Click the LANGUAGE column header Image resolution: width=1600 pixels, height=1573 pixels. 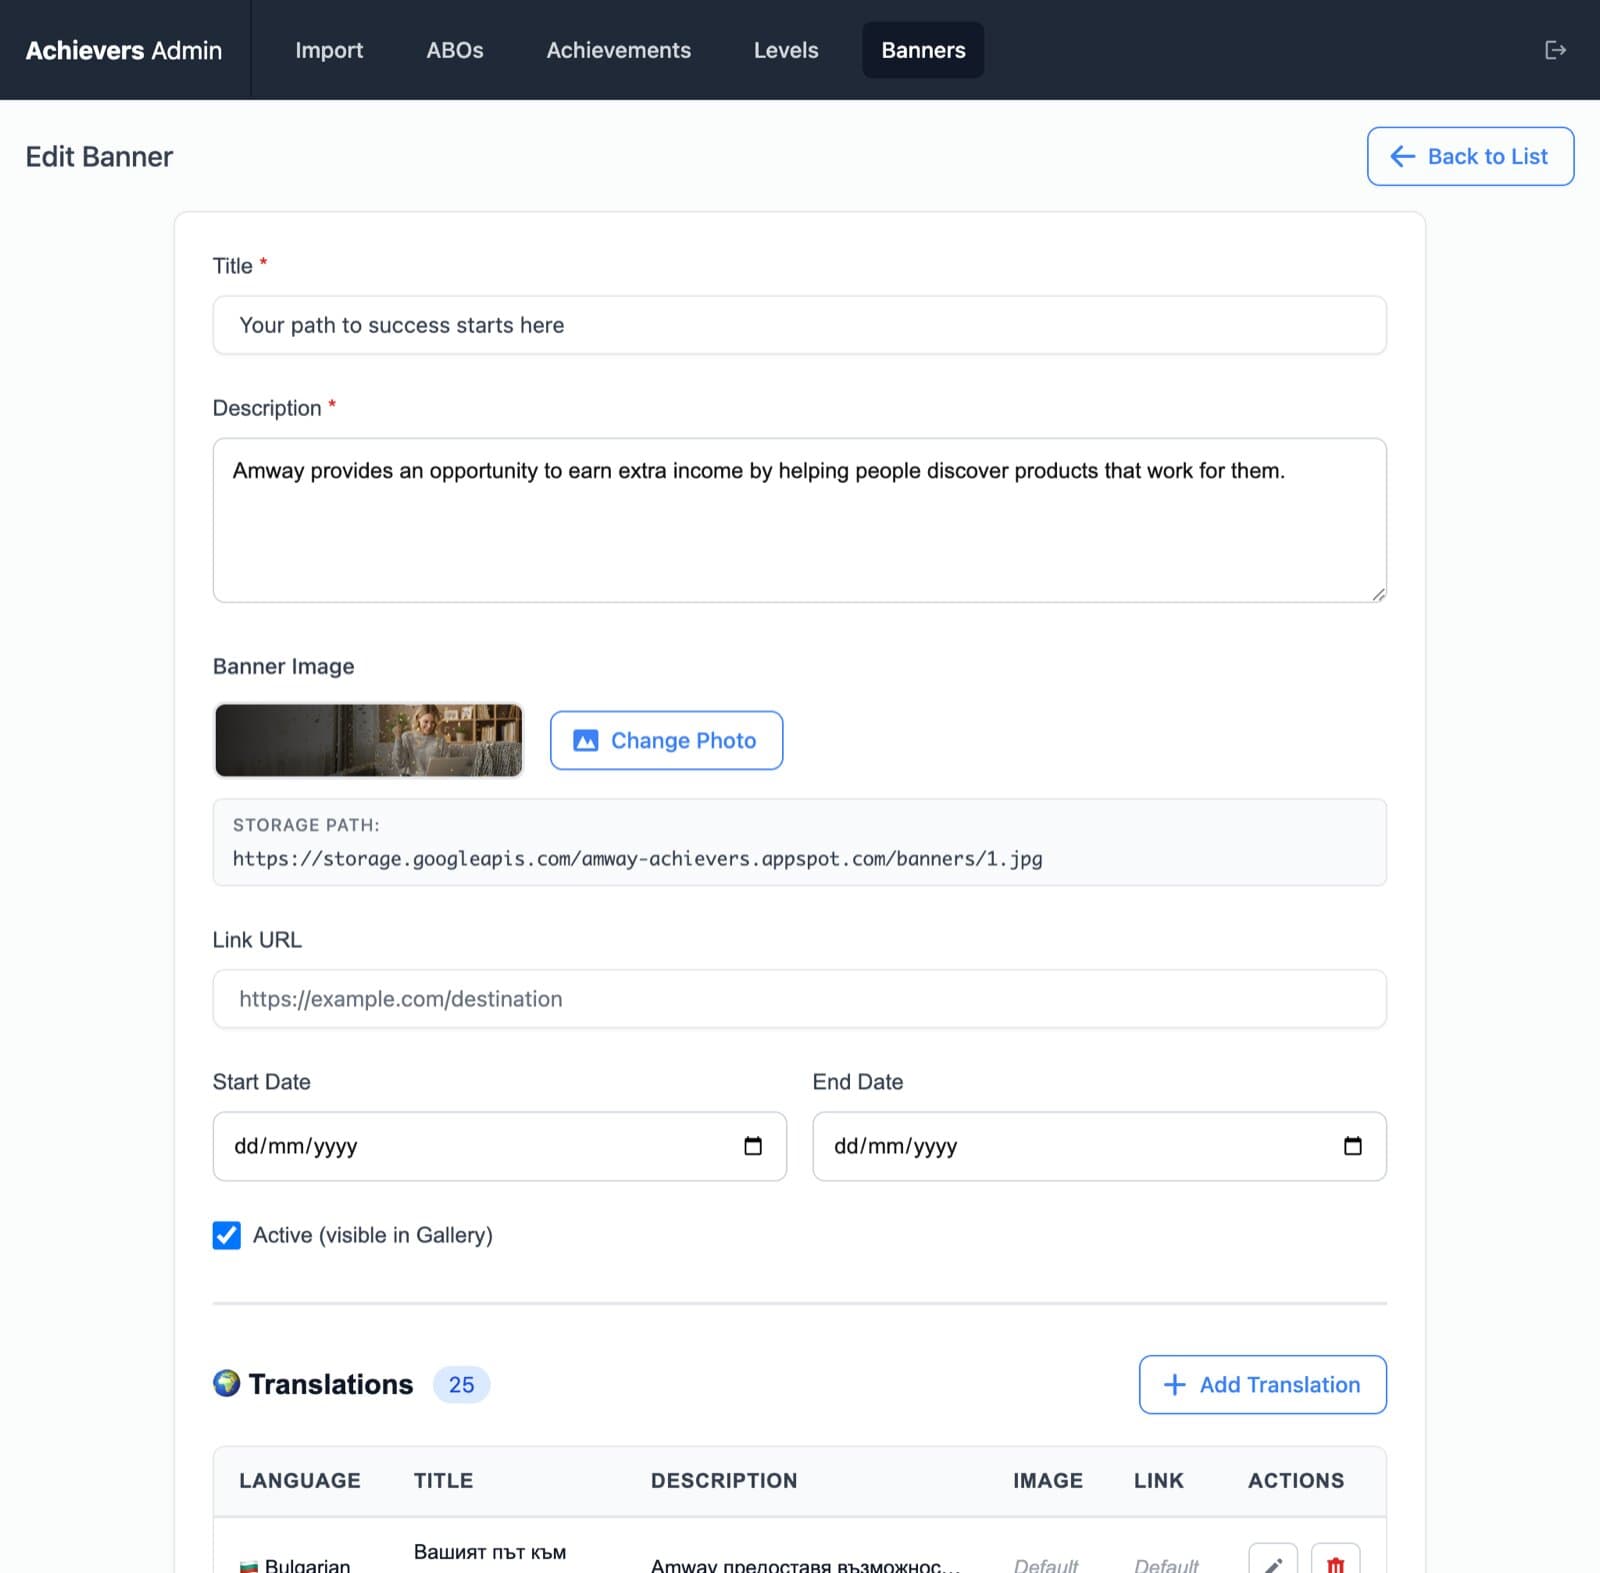pos(300,1480)
